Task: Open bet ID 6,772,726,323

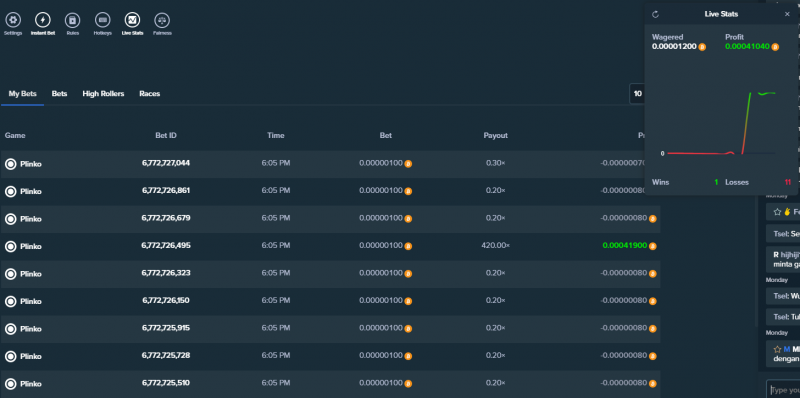Action: 166,273
